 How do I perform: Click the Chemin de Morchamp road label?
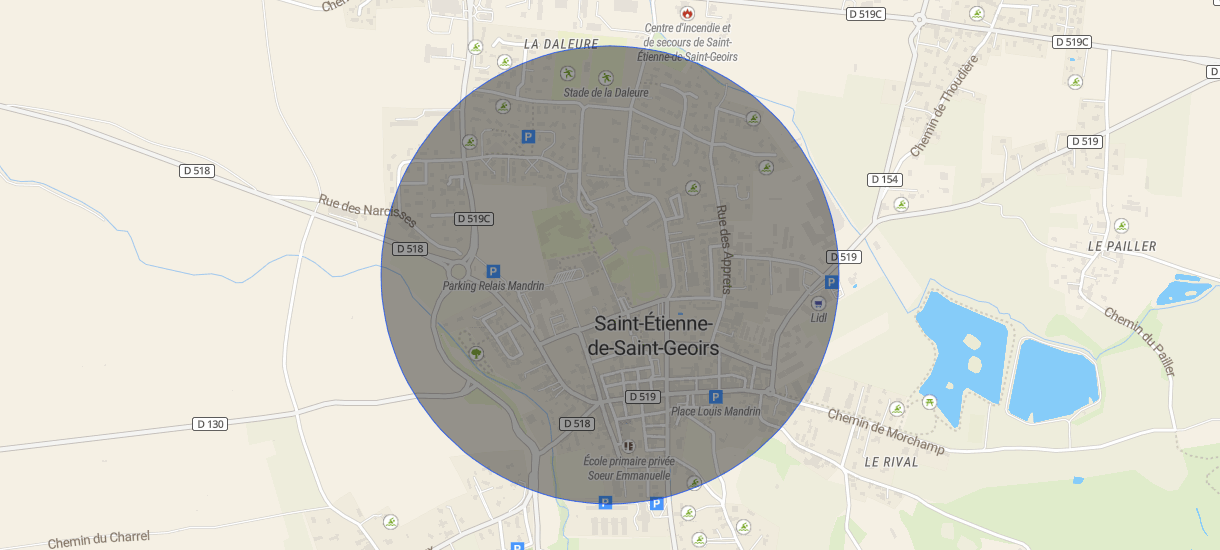point(886,432)
